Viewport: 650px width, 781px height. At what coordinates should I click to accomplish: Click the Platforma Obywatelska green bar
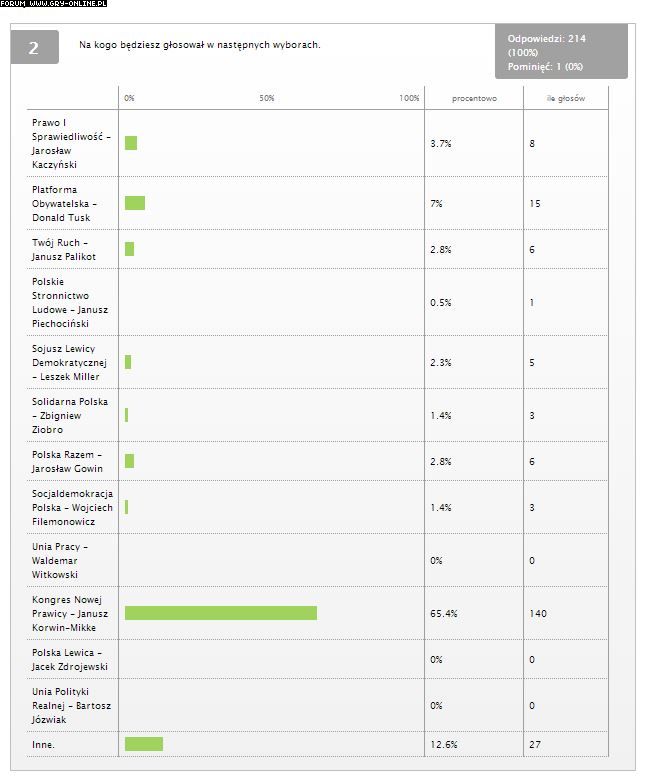click(x=135, y=203)
